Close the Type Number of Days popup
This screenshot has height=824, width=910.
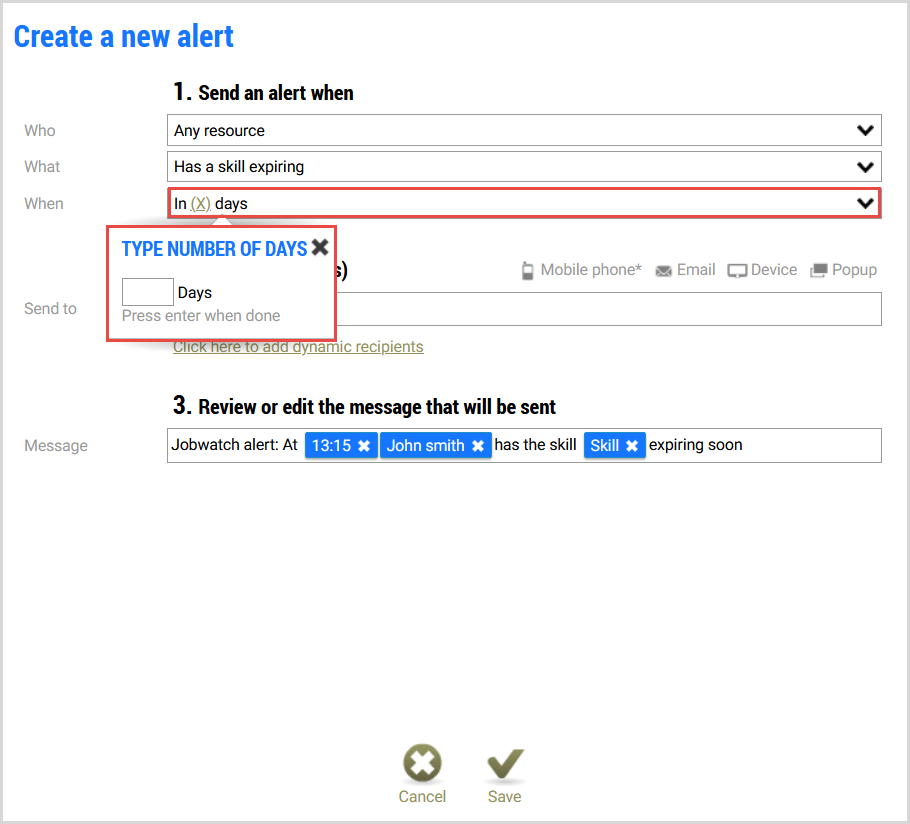pos(320,247)
